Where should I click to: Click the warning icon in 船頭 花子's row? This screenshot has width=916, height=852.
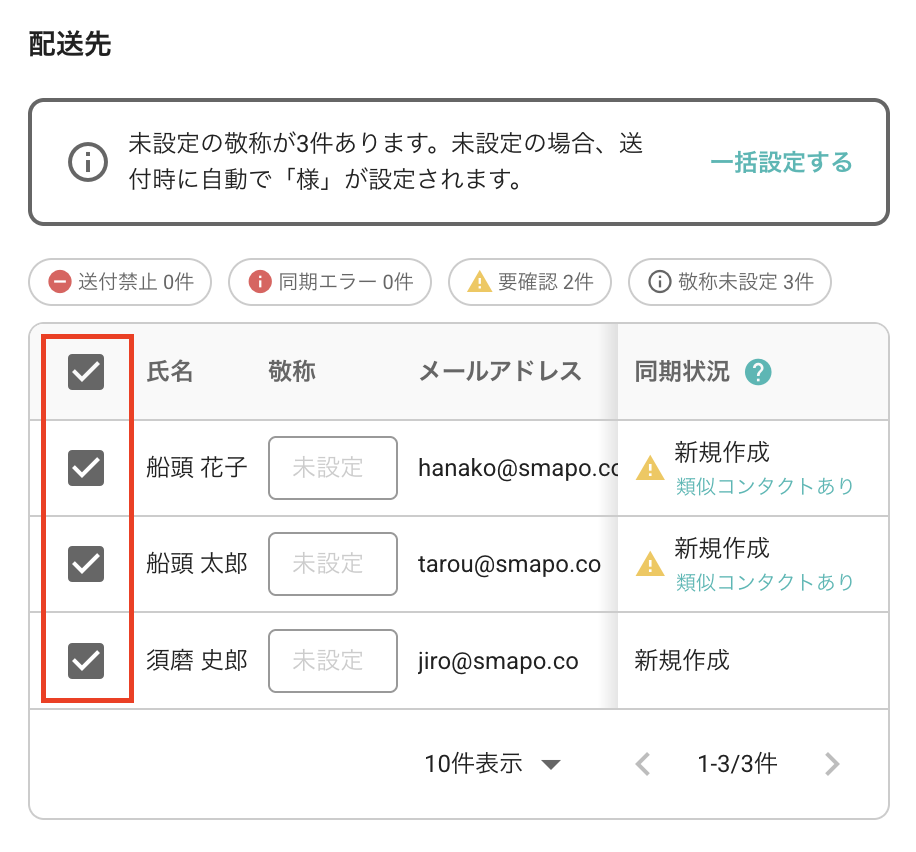[x=650, y=468]
